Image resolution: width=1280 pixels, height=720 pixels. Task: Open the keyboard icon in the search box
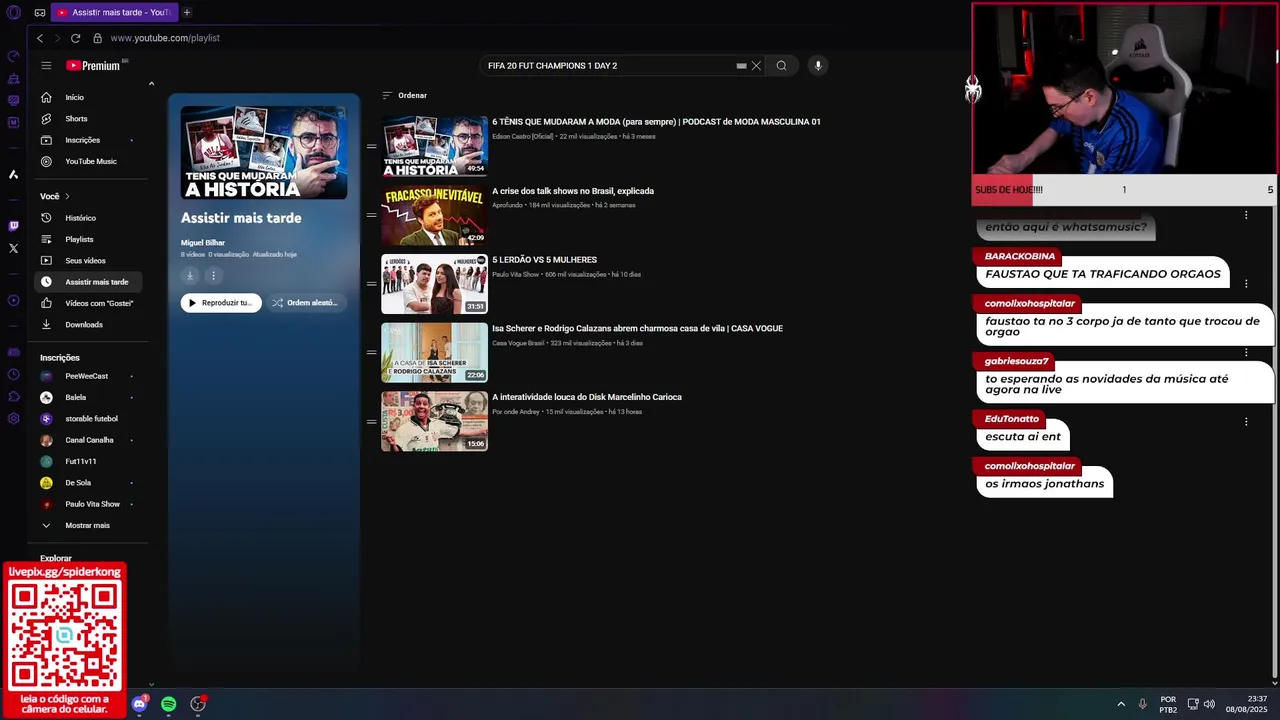click(741, 66)
